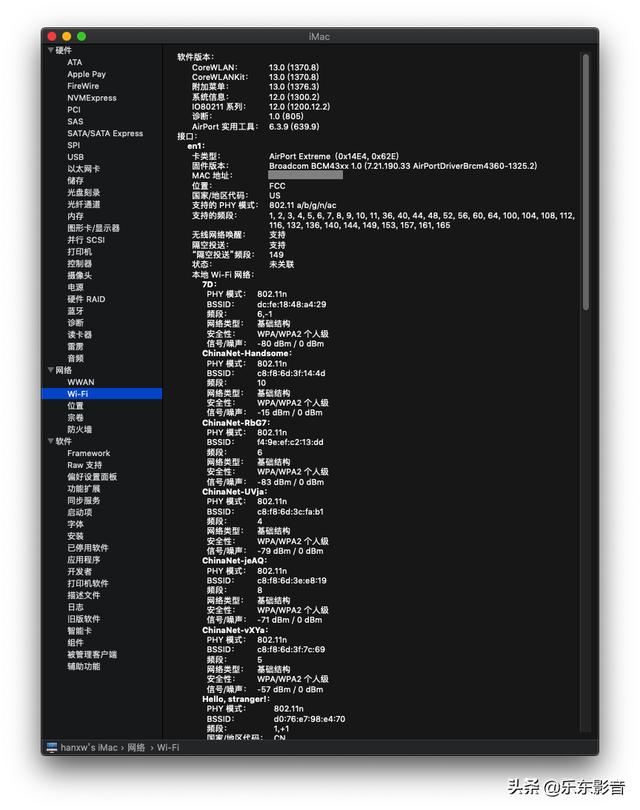Select 辅助功能 in the sidebar
The height and width of the screenshot is (810, 640).
[84, 667]
